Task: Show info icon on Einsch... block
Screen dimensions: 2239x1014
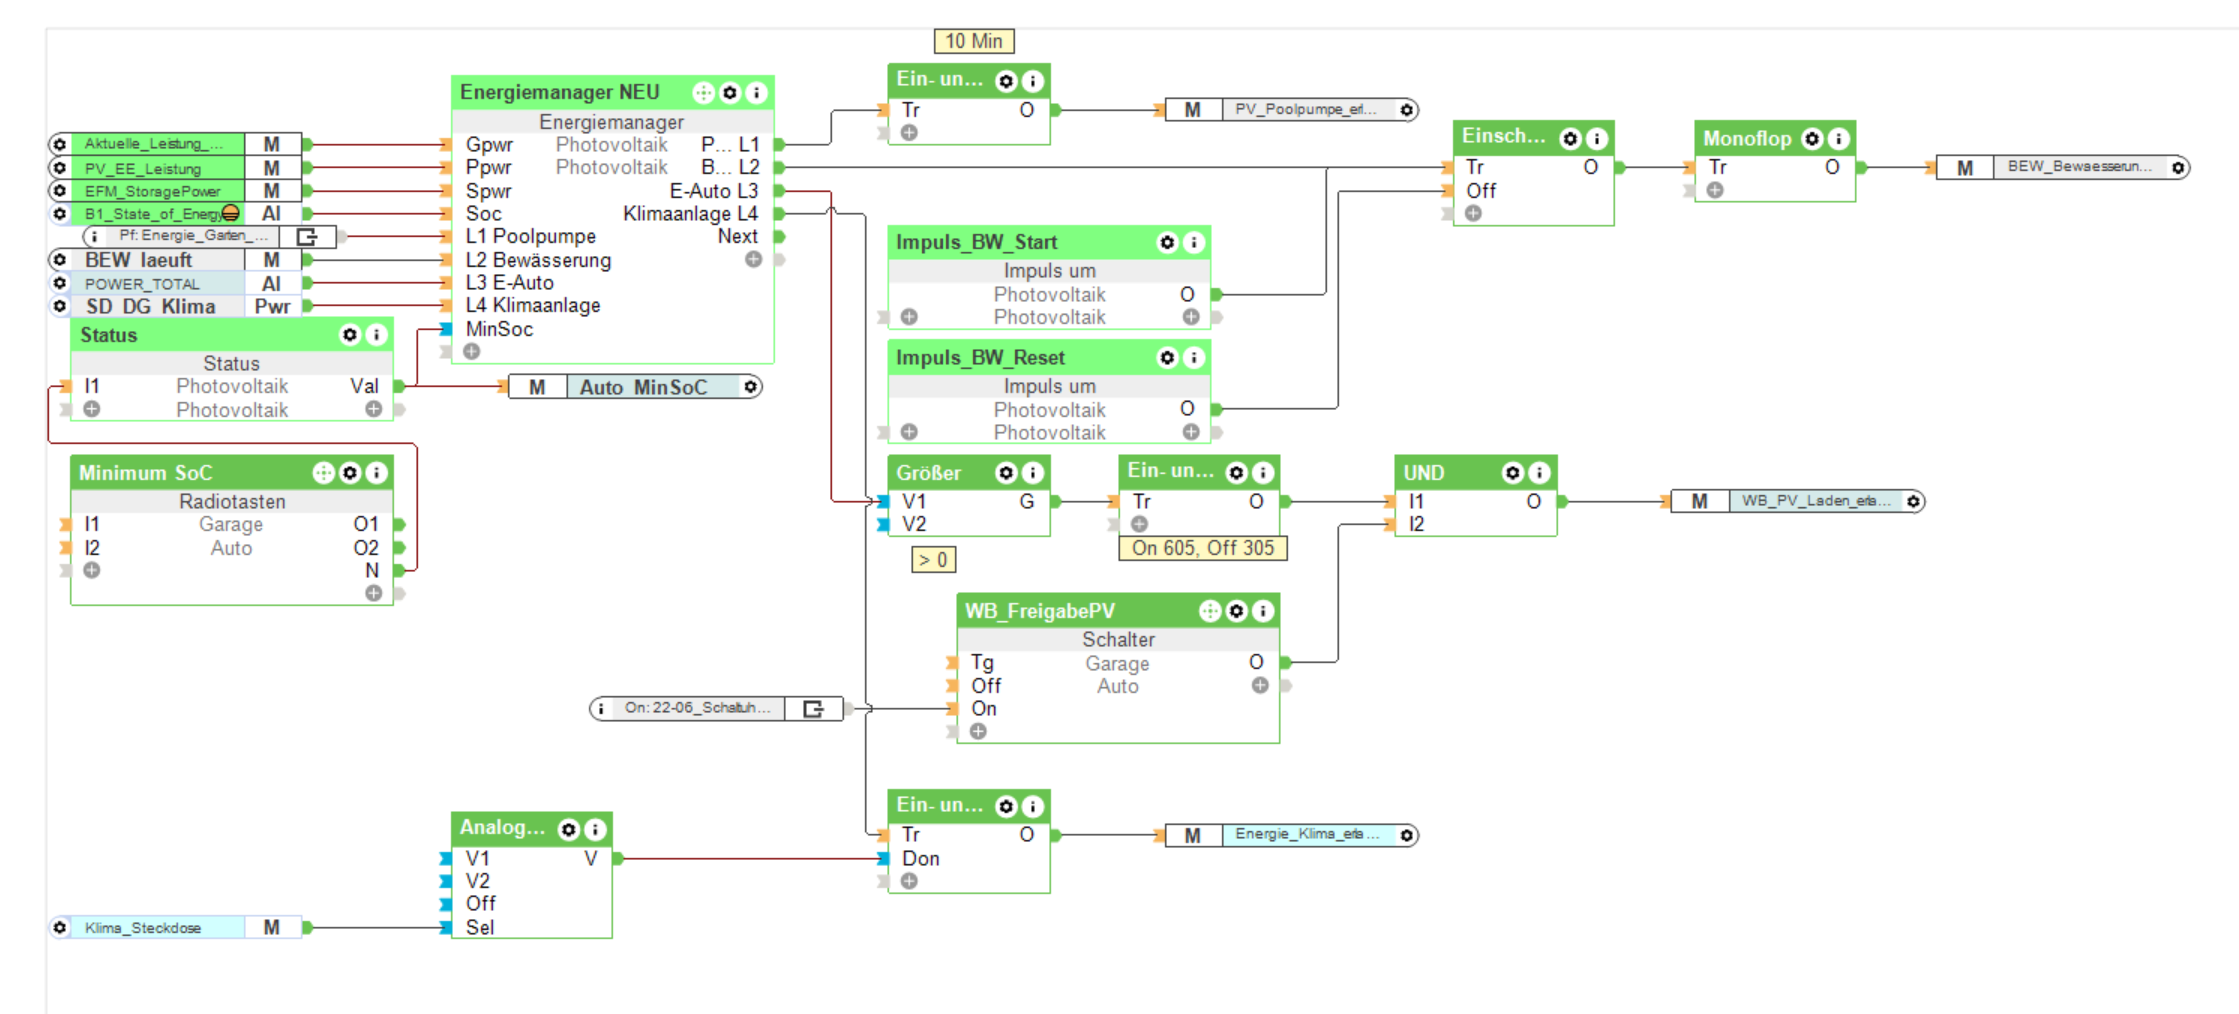Action: click(x=1597, y=138)
